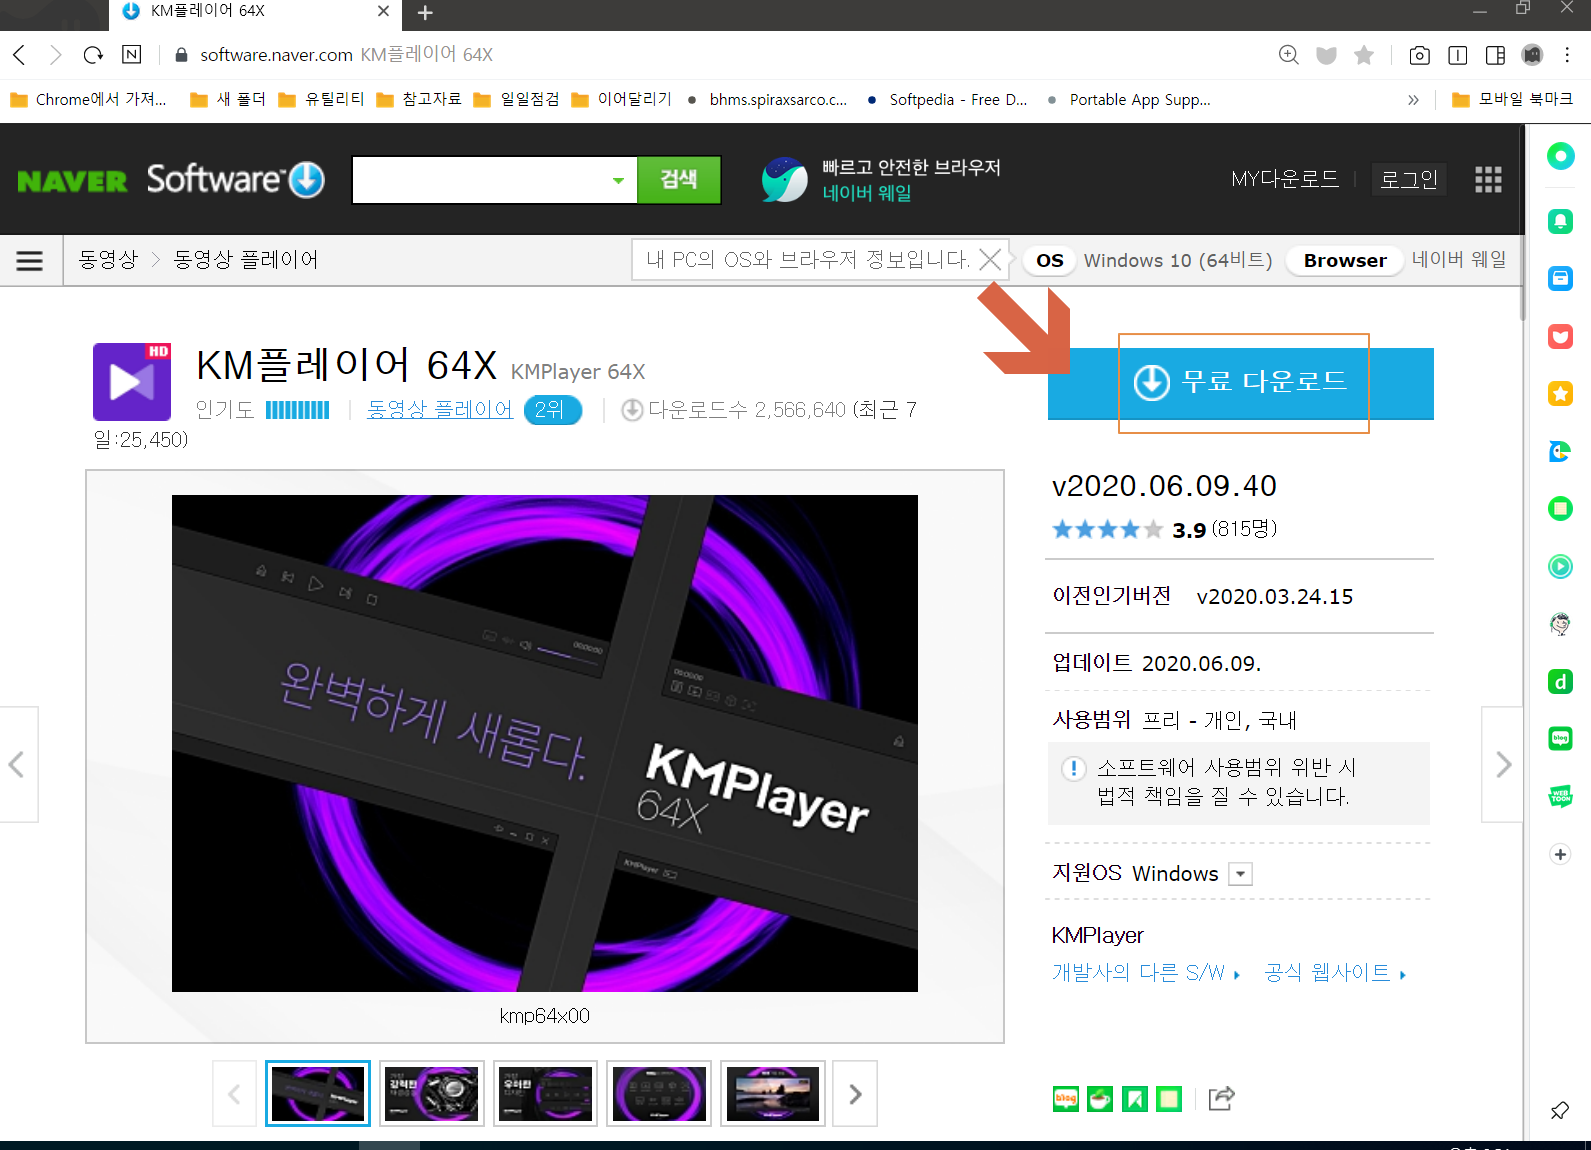Share to Naver Blog icon

[1066, 1099]
